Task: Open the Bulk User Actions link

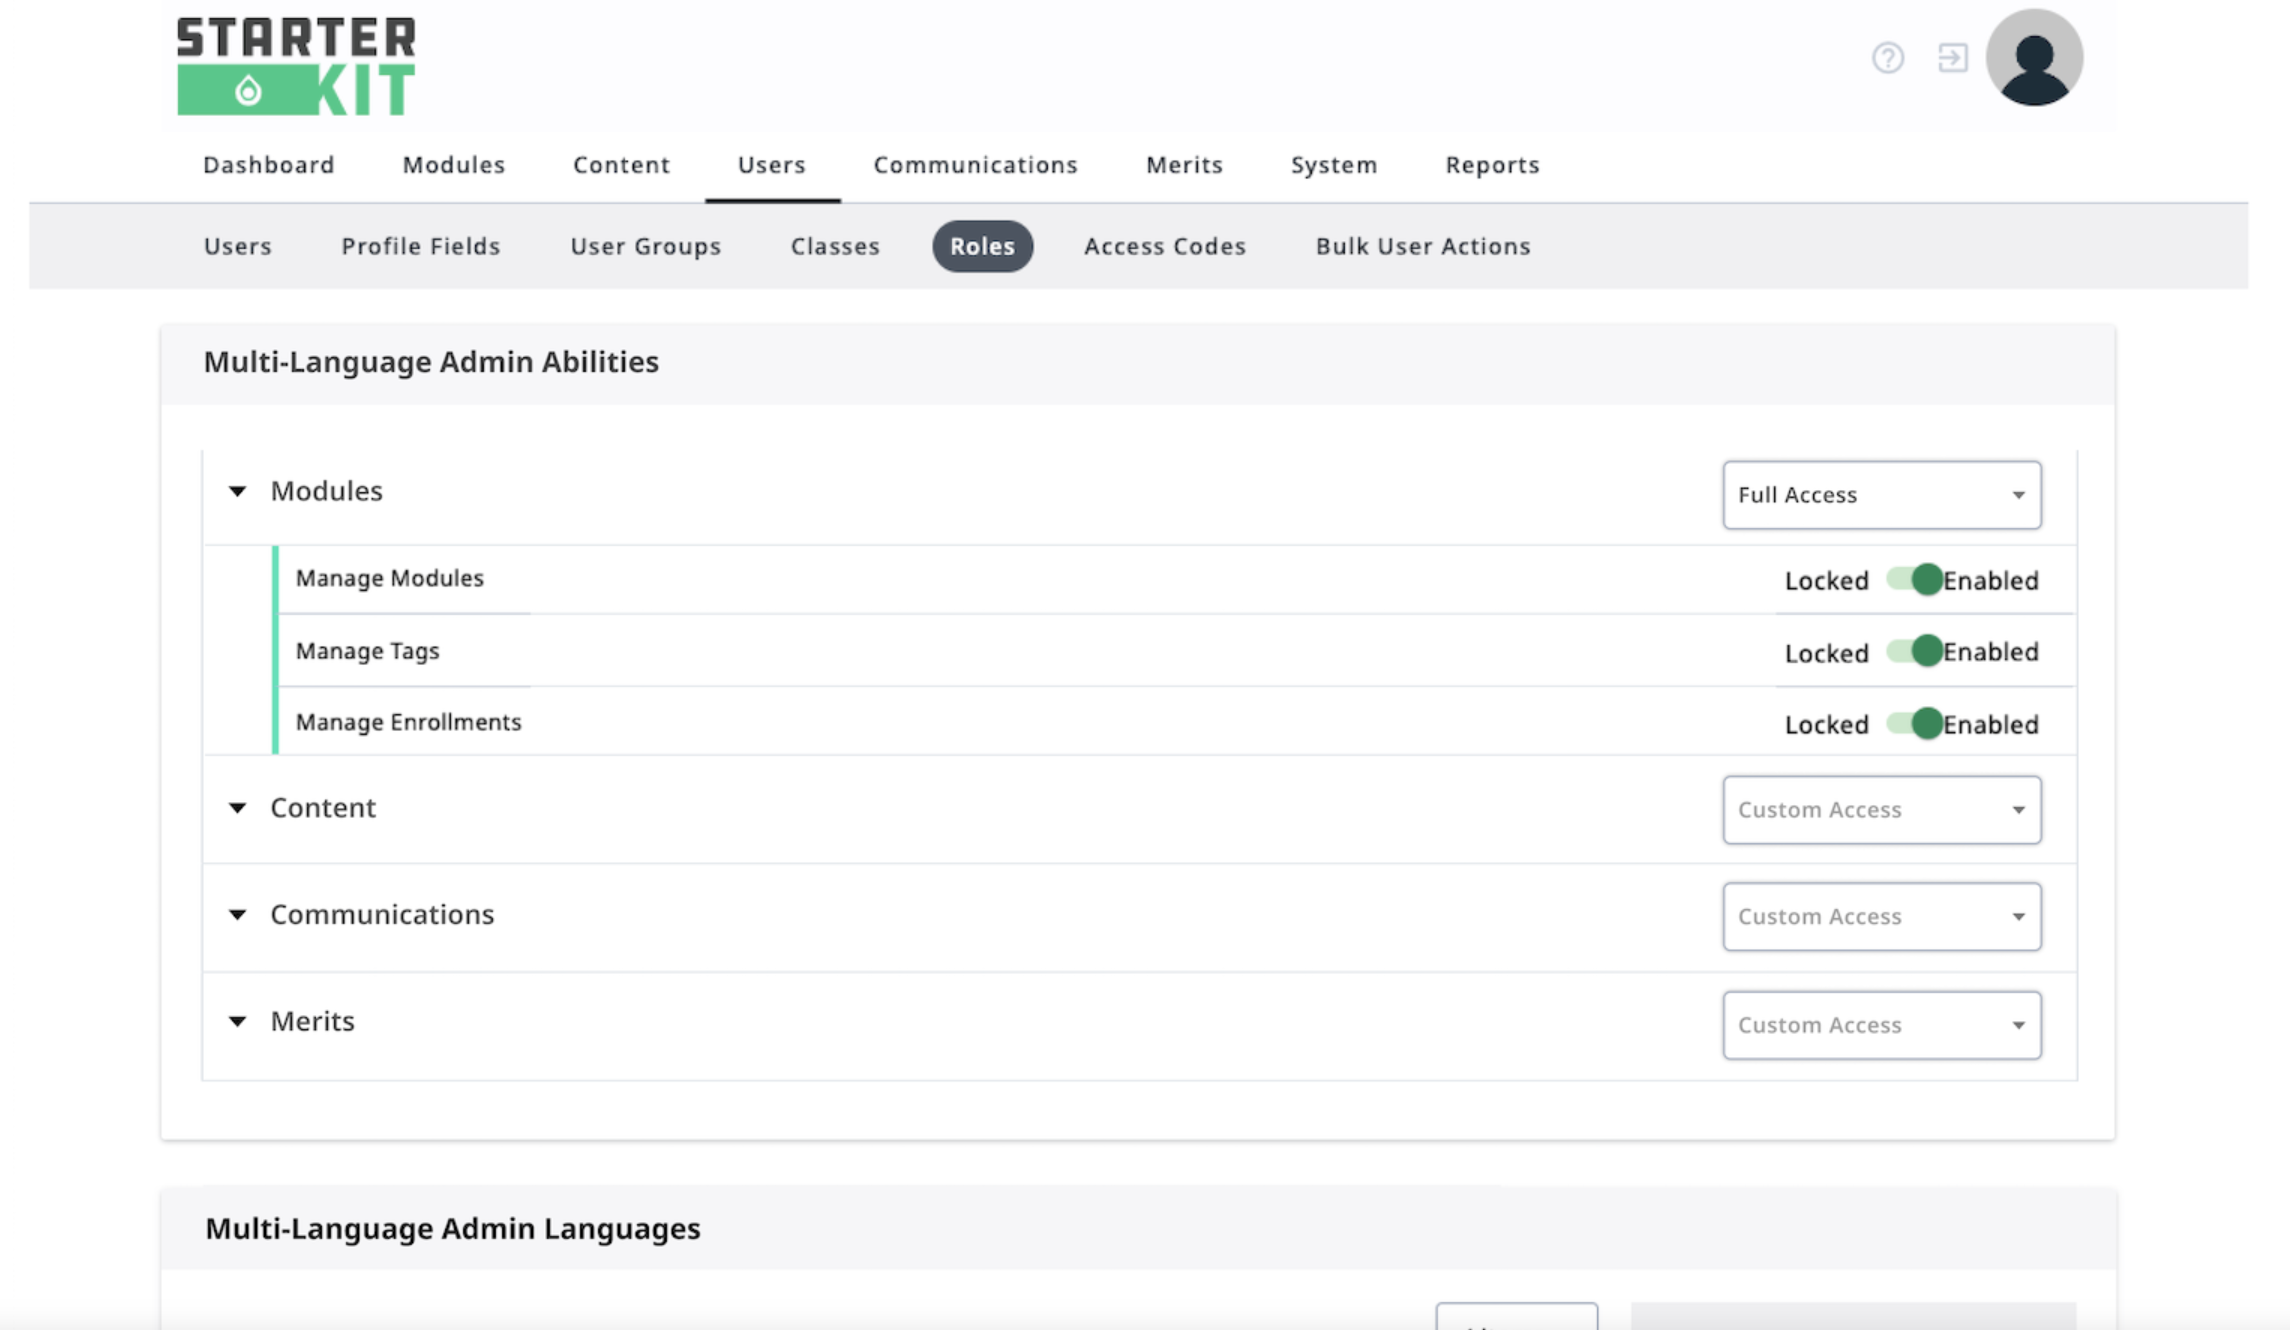Action: point(1423,246)
